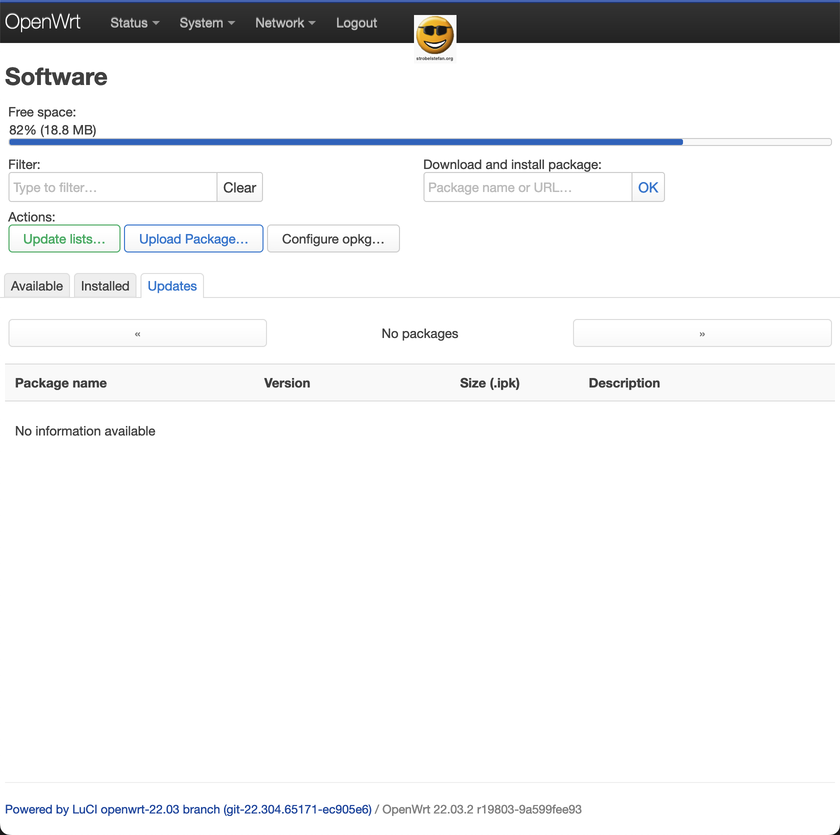This screenshot has height=835, width=840.
Task: Open the Configure opkg settings
Action: point(333,238)
